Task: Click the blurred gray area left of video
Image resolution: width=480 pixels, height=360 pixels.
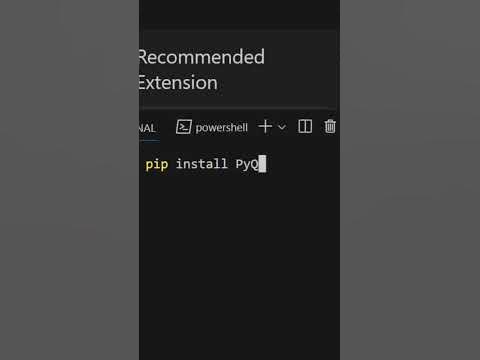Action: click(69, 180)
